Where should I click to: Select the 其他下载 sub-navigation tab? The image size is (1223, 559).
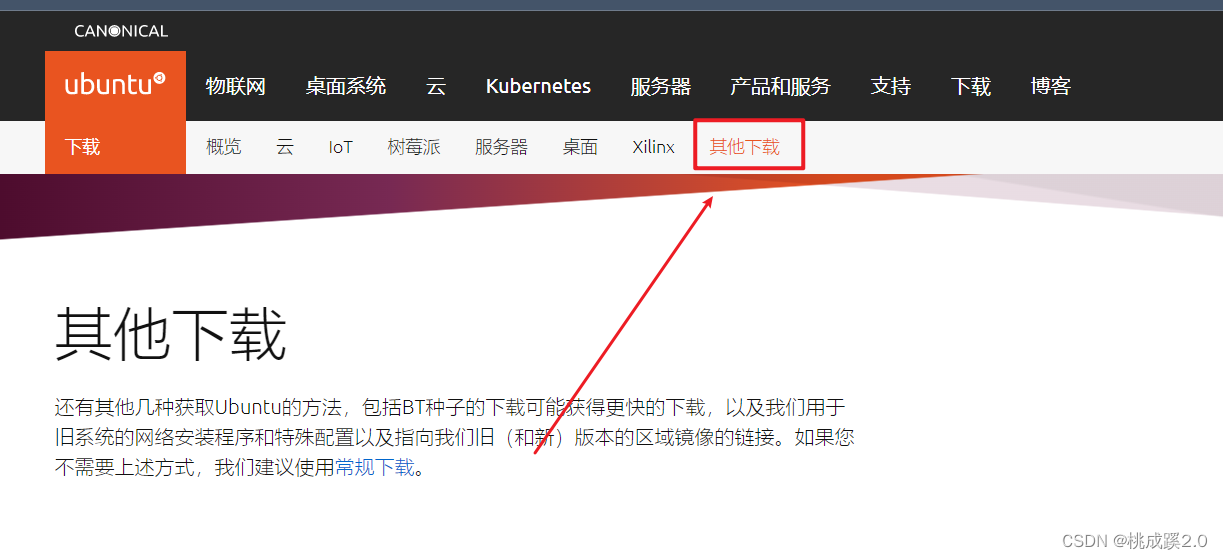(x=744, y=147)
